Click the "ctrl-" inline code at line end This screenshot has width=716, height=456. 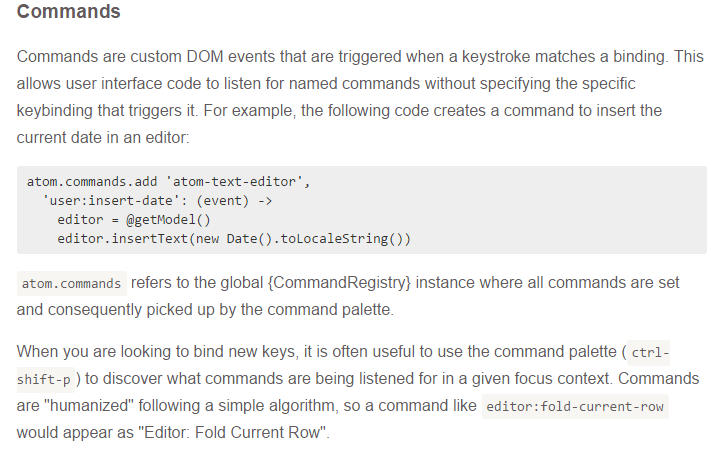[x=651, y=354]
